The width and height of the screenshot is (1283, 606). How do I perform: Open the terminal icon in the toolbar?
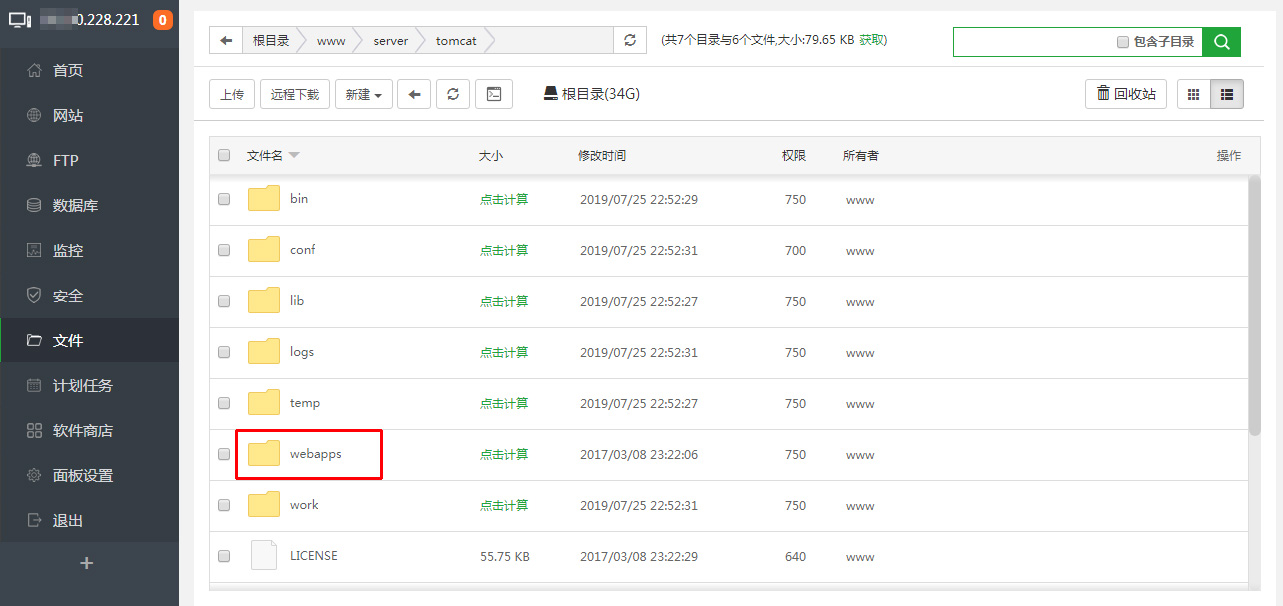coord(493,94)
